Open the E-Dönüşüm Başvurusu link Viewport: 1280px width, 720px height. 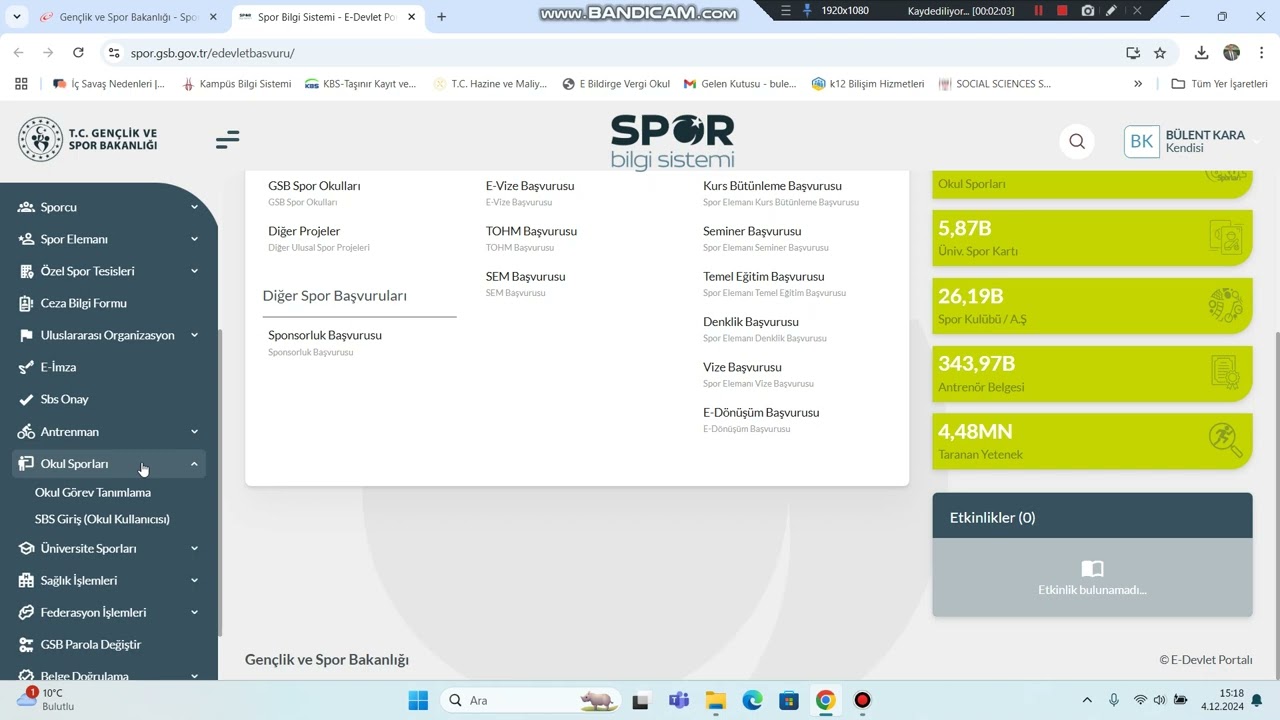pos(761,412)
